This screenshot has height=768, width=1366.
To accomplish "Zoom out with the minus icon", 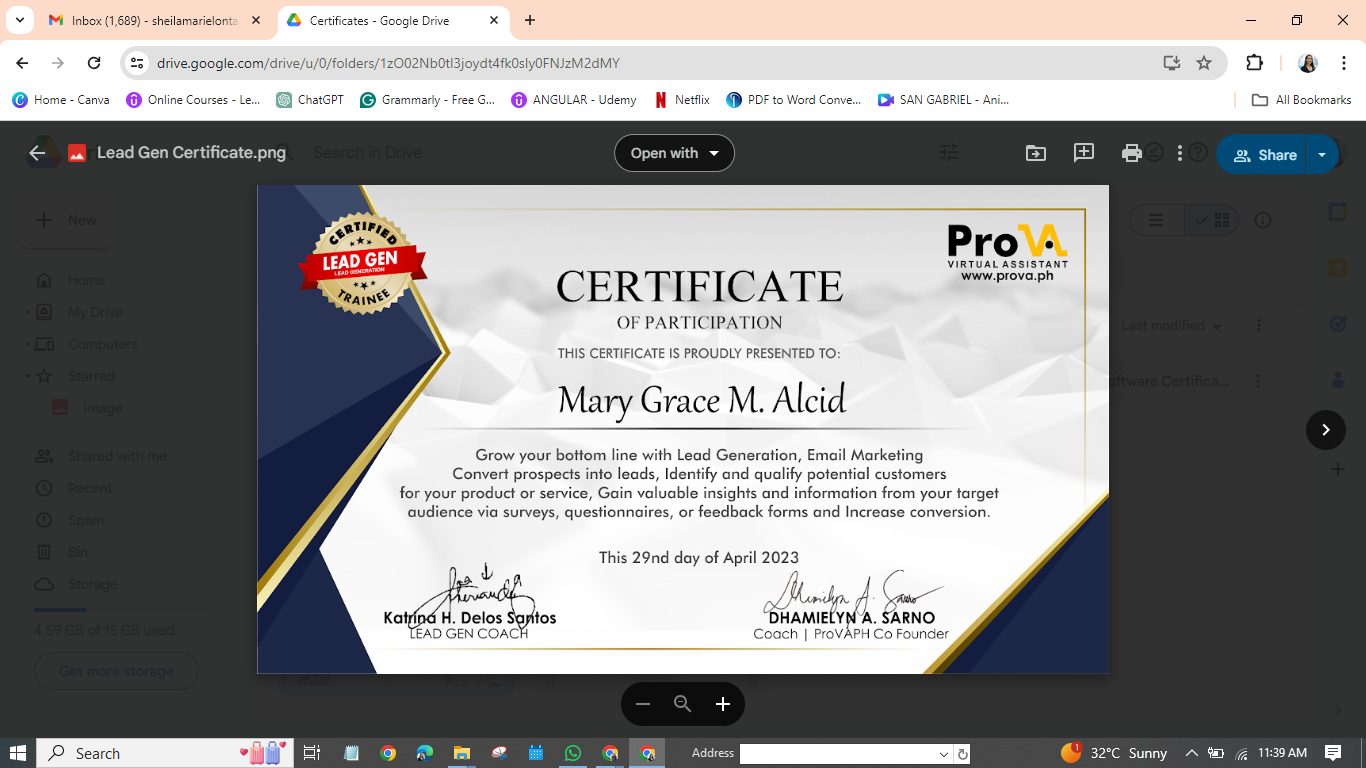I will [x=643, y=704].
